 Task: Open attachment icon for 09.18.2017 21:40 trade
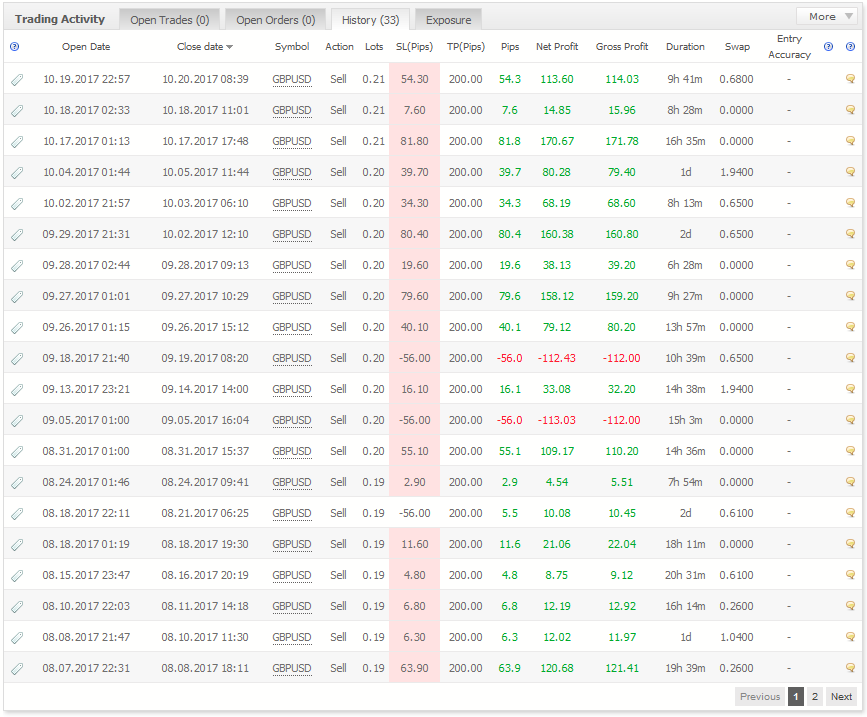pos(17,359)
